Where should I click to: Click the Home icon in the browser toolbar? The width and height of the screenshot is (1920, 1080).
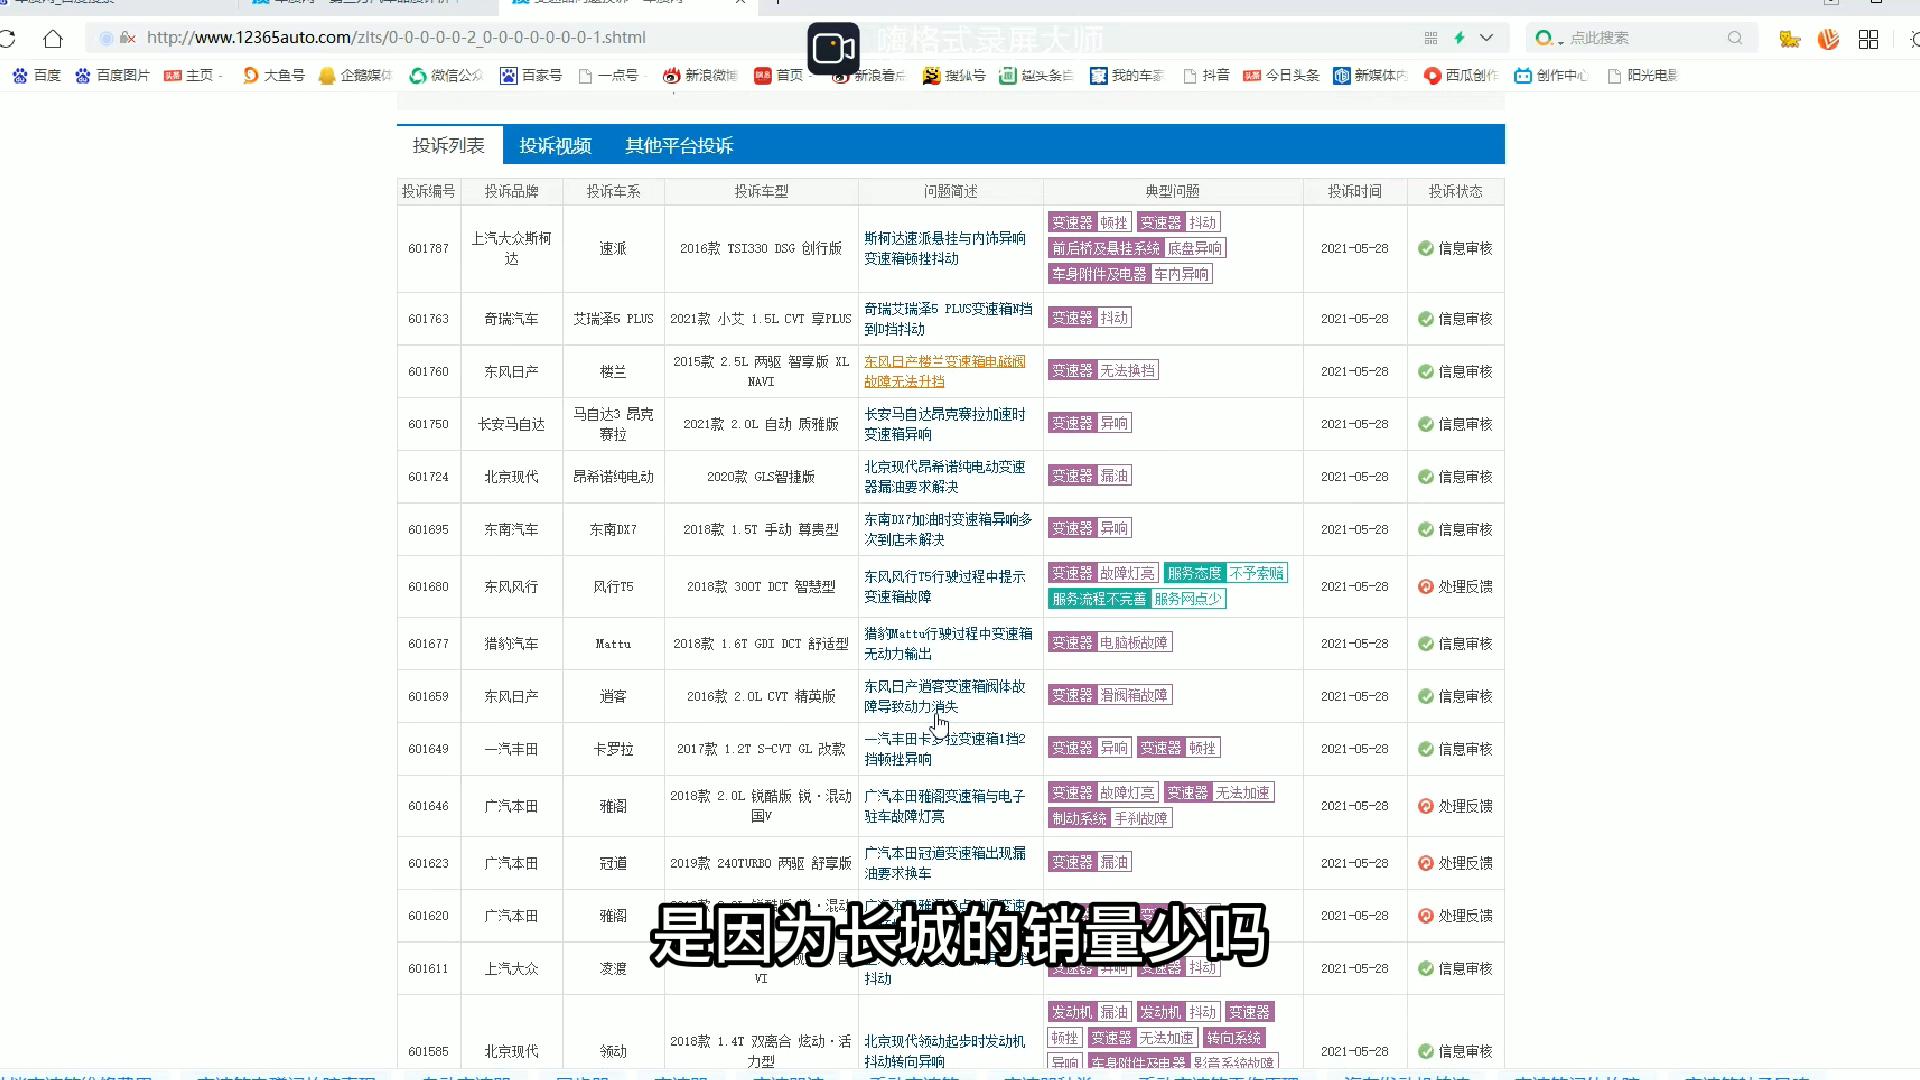point(53,38)
